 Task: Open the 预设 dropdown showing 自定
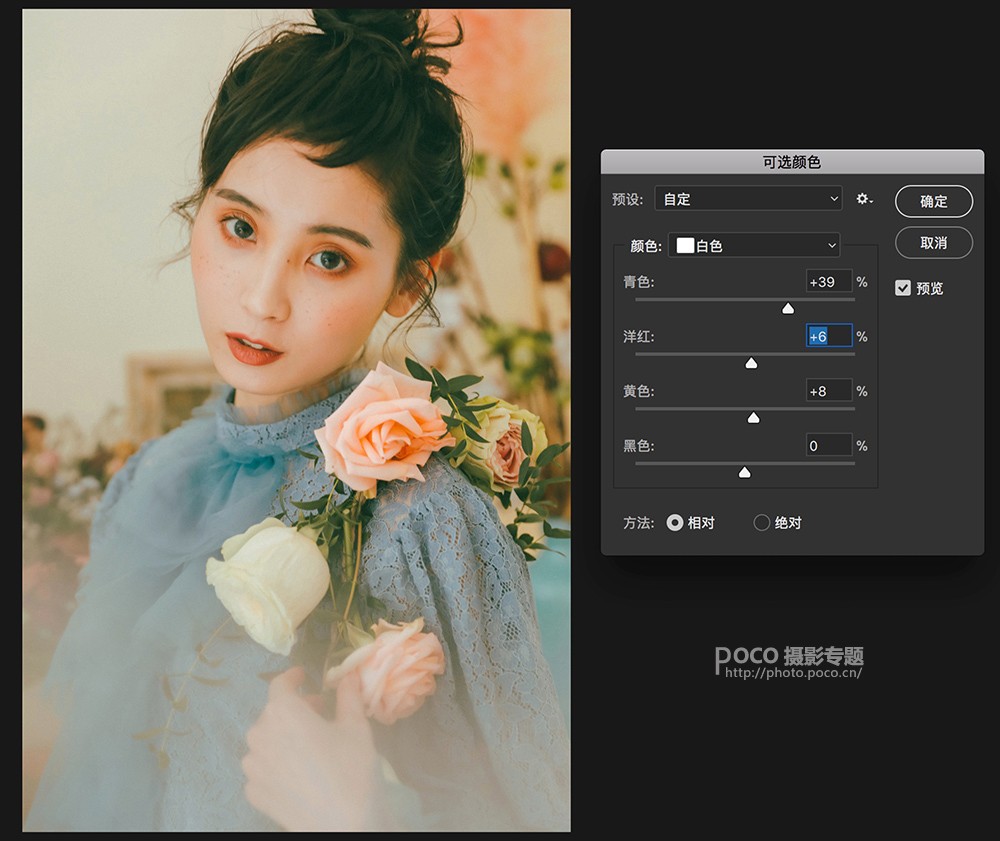click(749, 199)
